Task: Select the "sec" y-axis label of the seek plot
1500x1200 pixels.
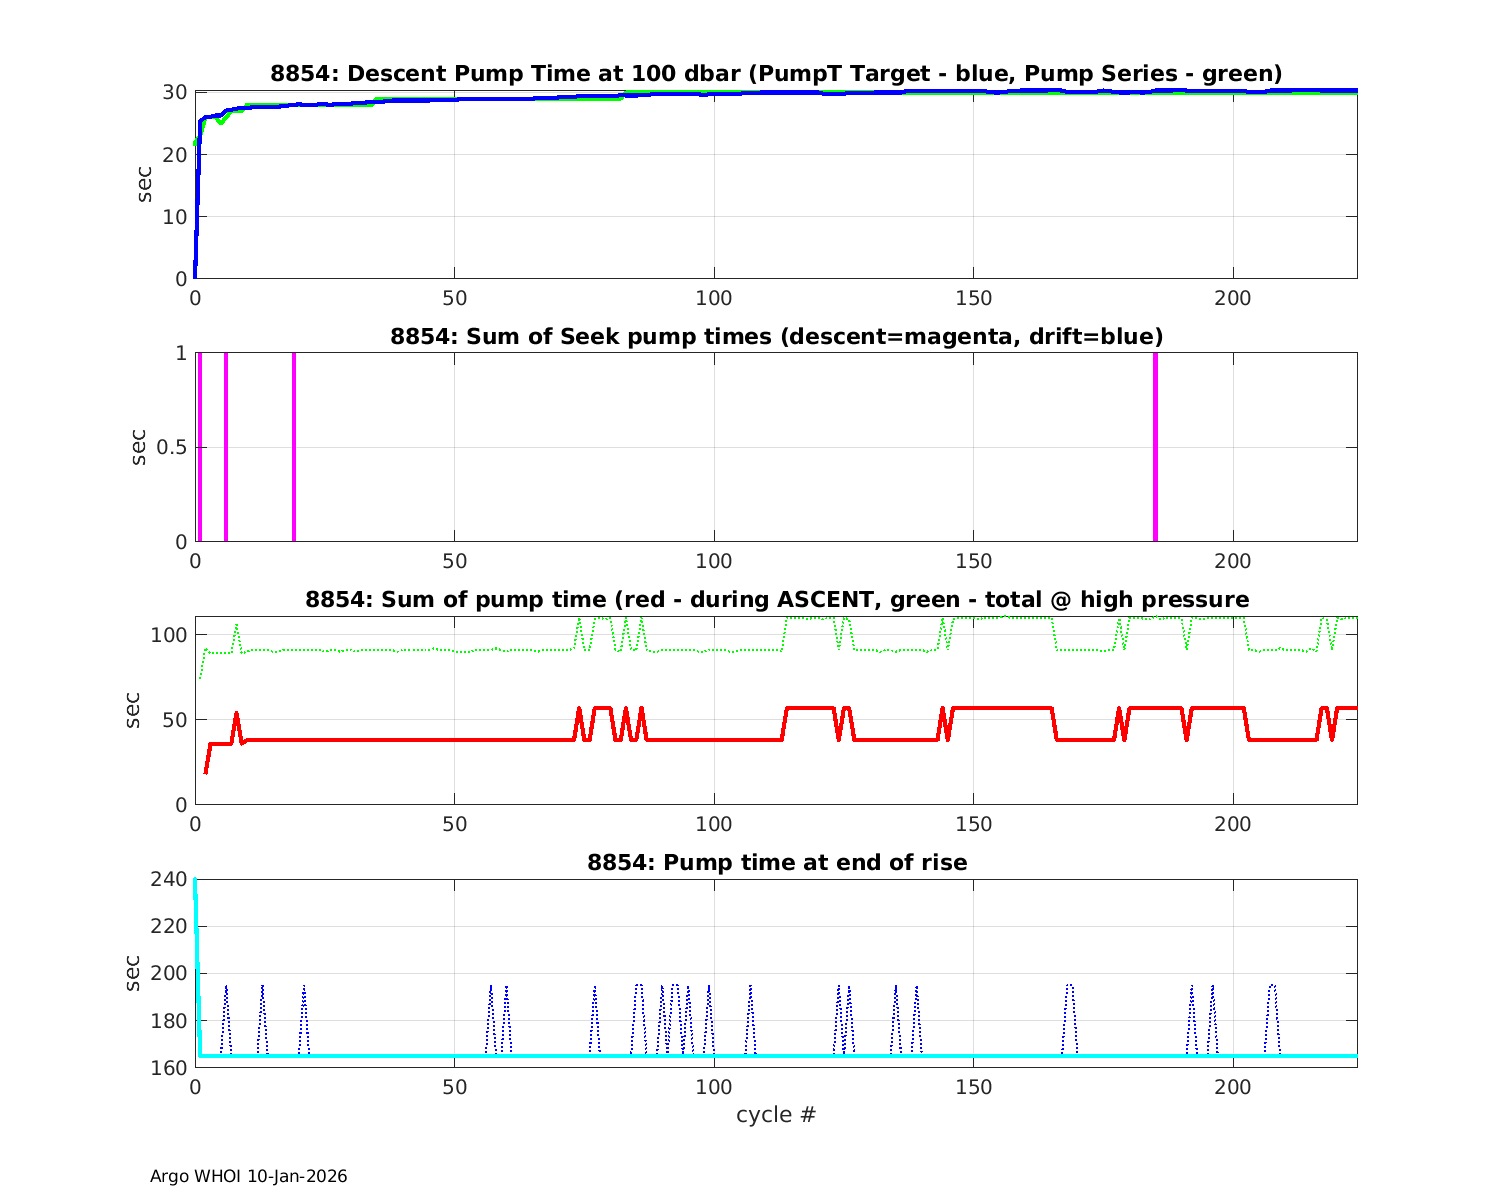Action: pos(139,447)
